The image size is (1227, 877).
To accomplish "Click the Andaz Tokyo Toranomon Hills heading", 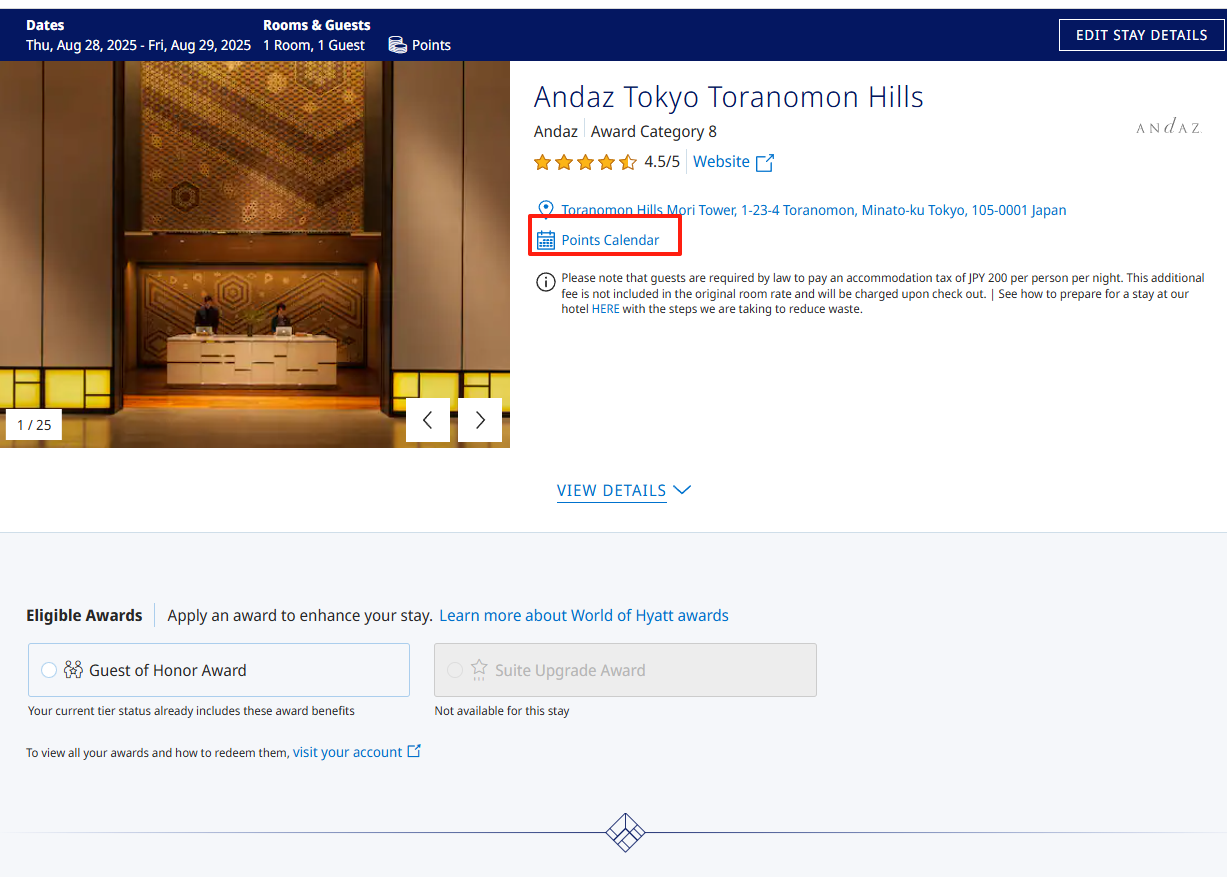I will pos(729,97).
